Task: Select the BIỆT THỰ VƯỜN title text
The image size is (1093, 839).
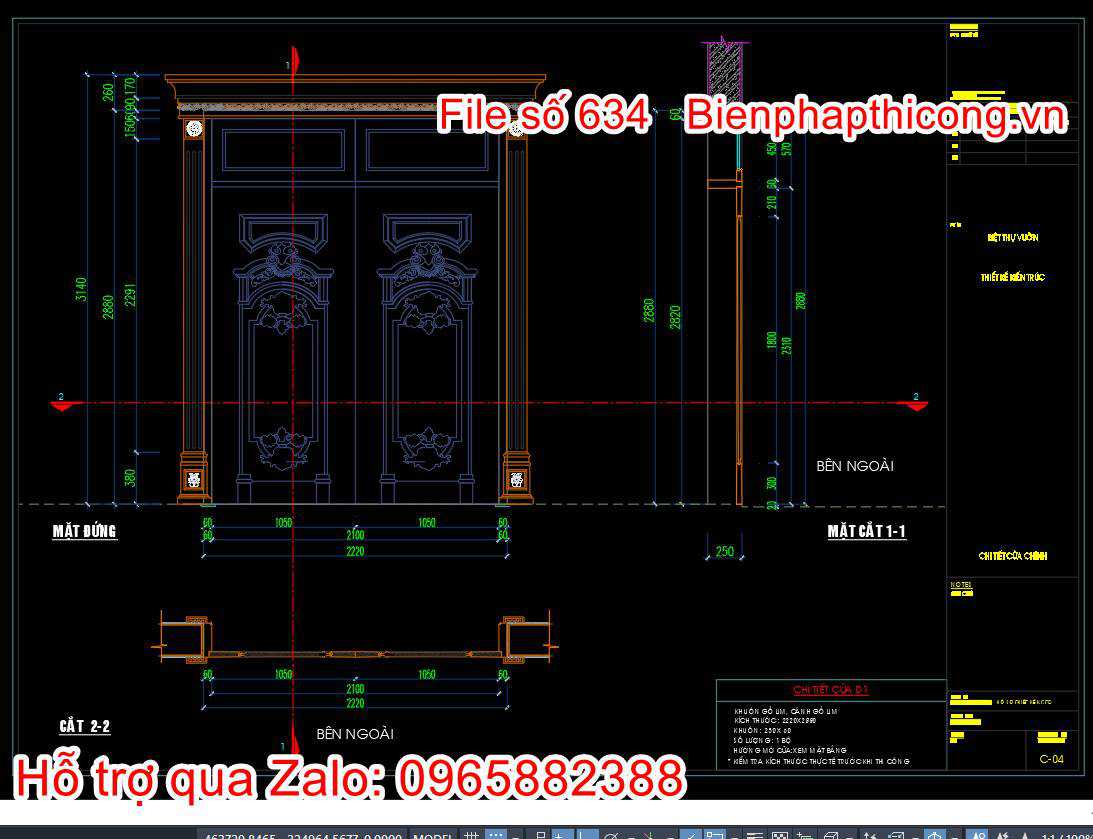Action: tap(1013, 238)
